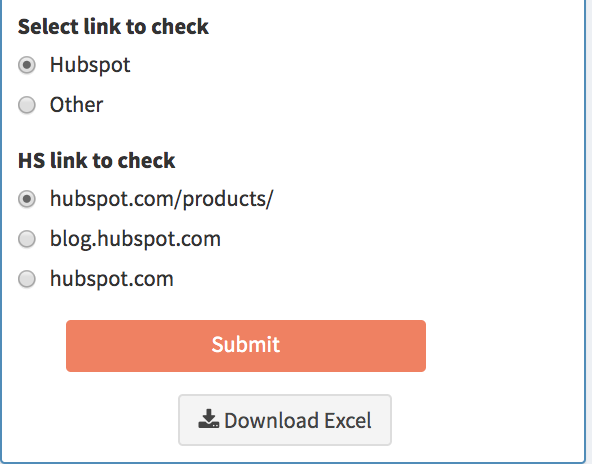Click the last 'hubspot.com' label text
Screen dimensions: 592x464
(x=112, y=279)
